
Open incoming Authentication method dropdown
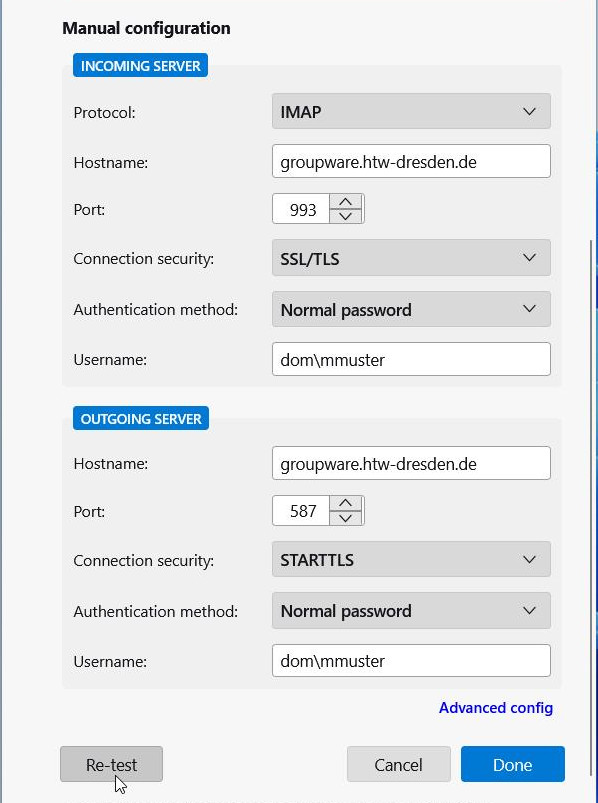point(411,309)
